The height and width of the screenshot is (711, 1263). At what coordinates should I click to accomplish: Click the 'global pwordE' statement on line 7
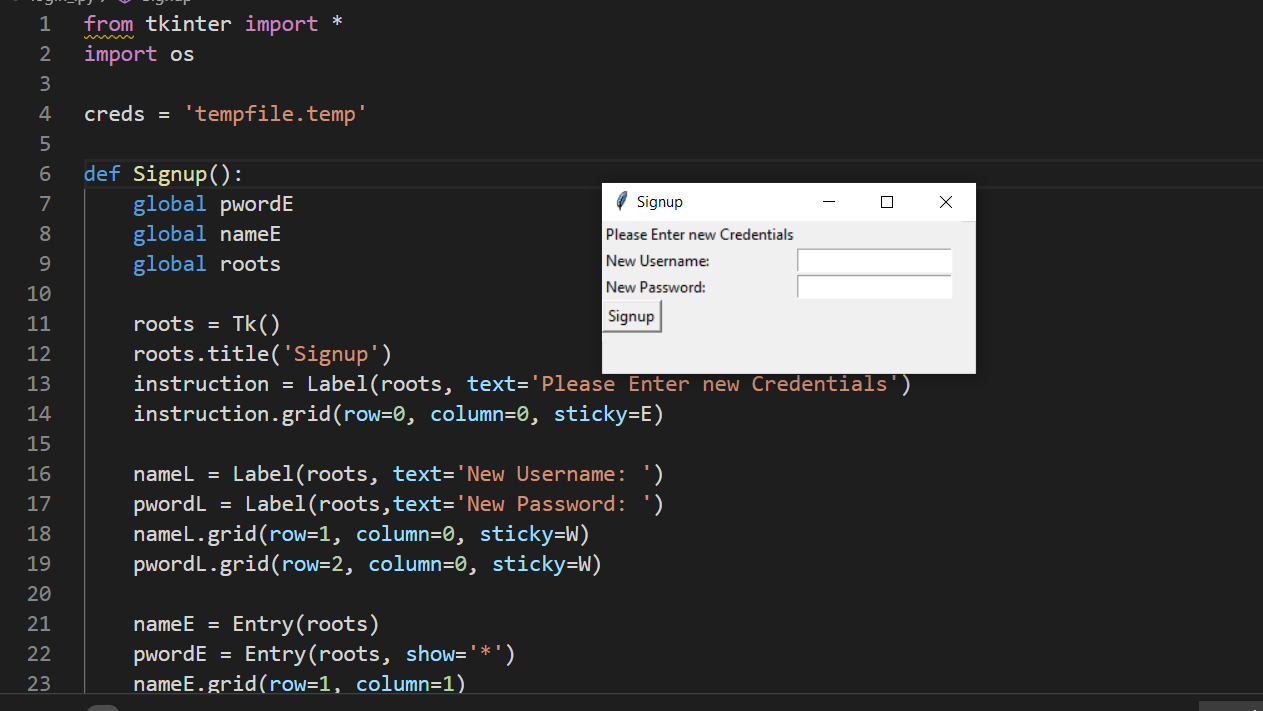click(213, 203)
